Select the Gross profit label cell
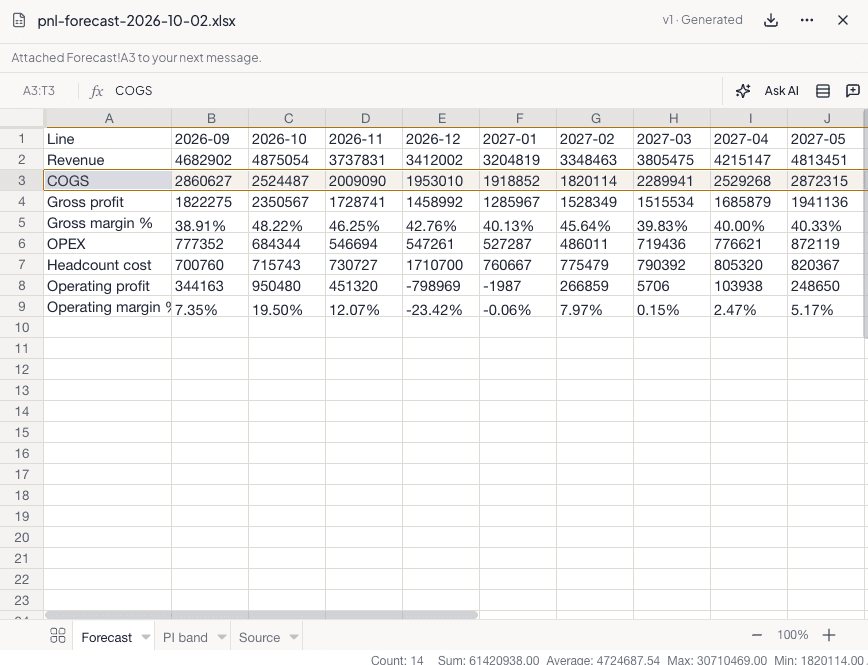The width and height of the screenshot is (868, 665). [x=108, y=202]
